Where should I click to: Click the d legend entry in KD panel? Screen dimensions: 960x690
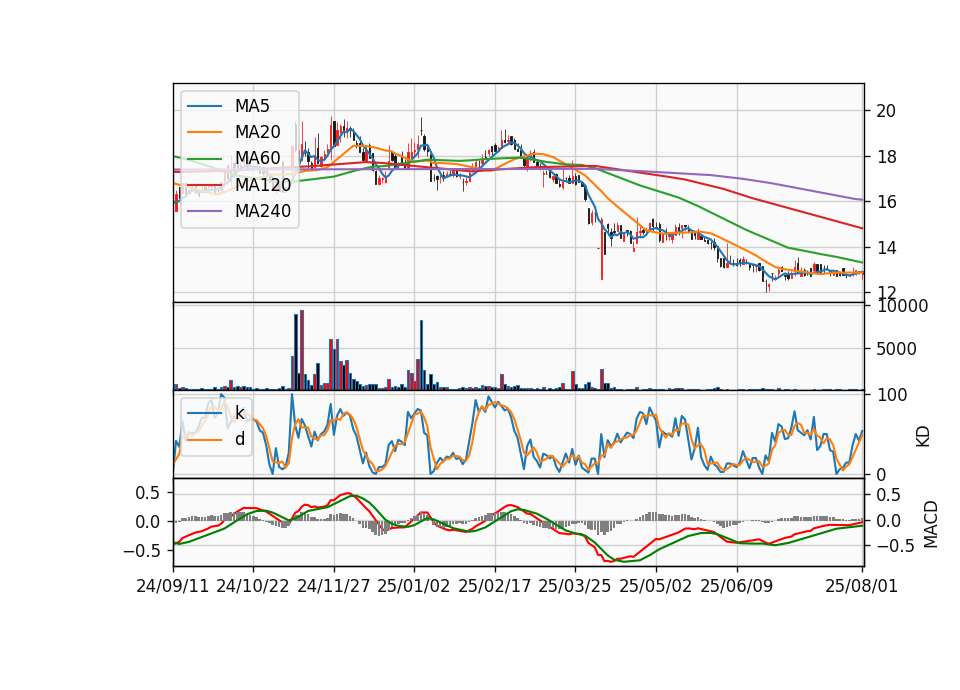point(239,439)
